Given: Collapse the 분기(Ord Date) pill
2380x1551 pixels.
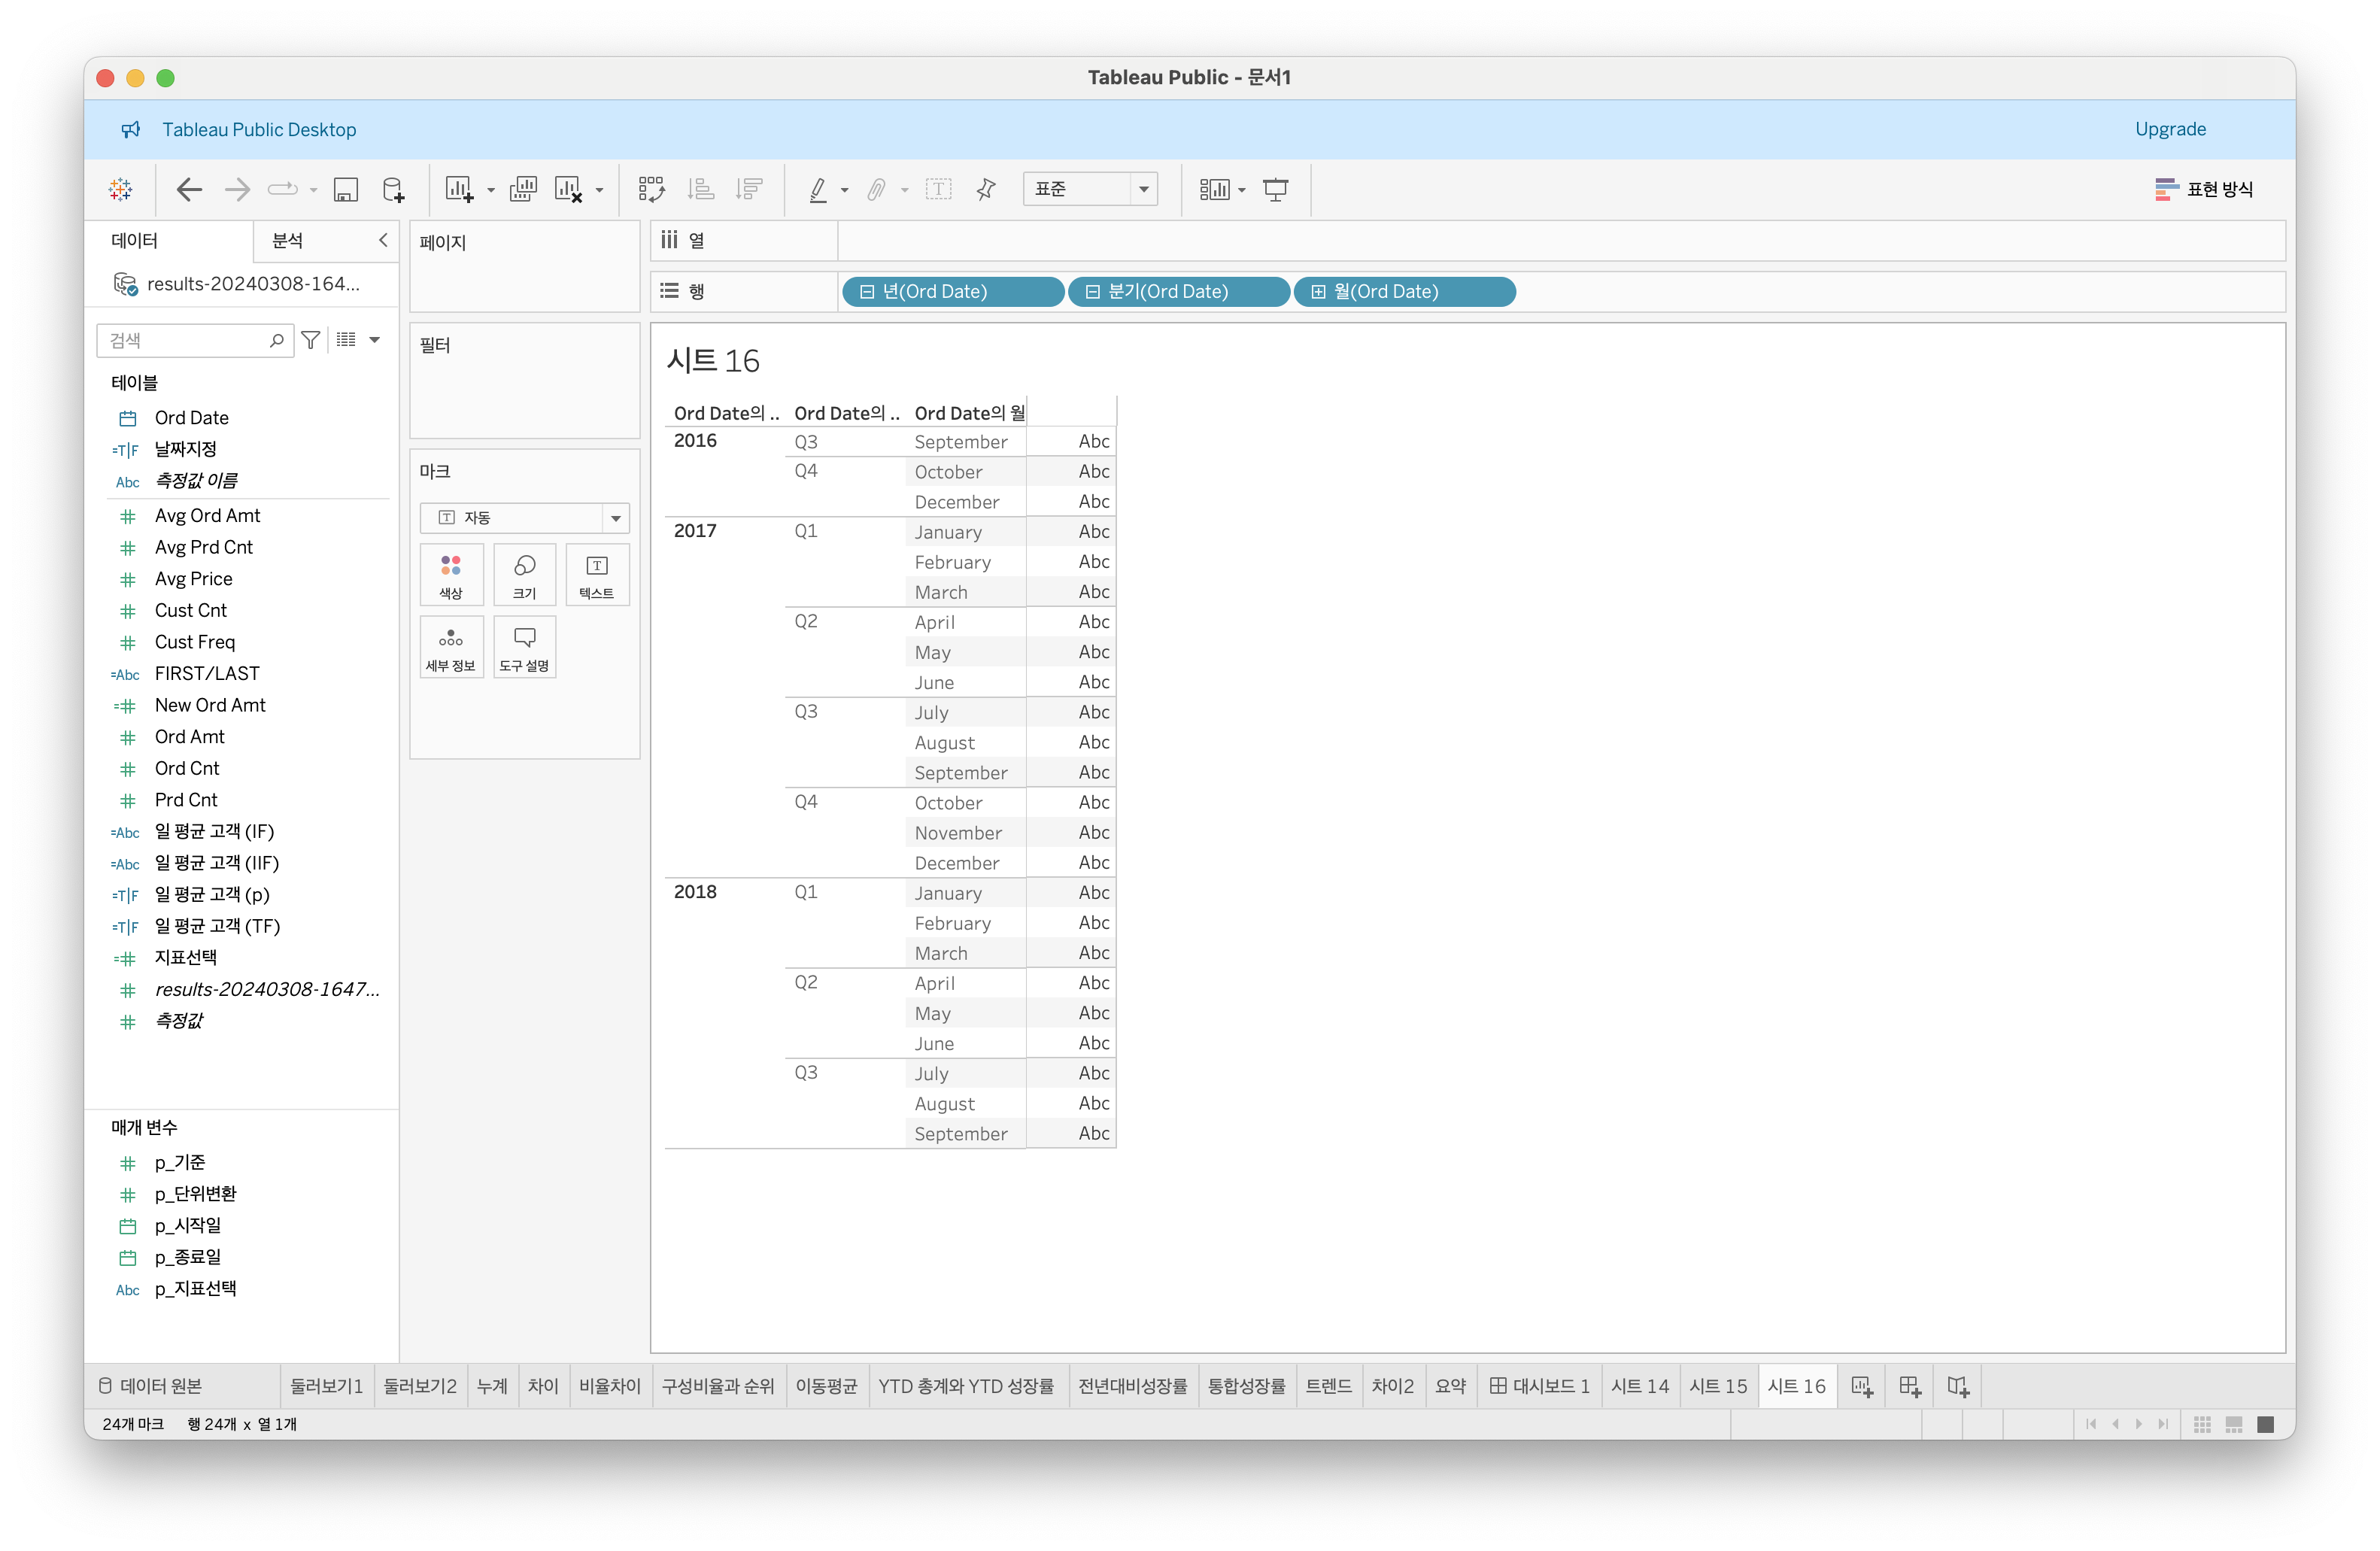Looking at the screenshot, I should pos(1092,292).
